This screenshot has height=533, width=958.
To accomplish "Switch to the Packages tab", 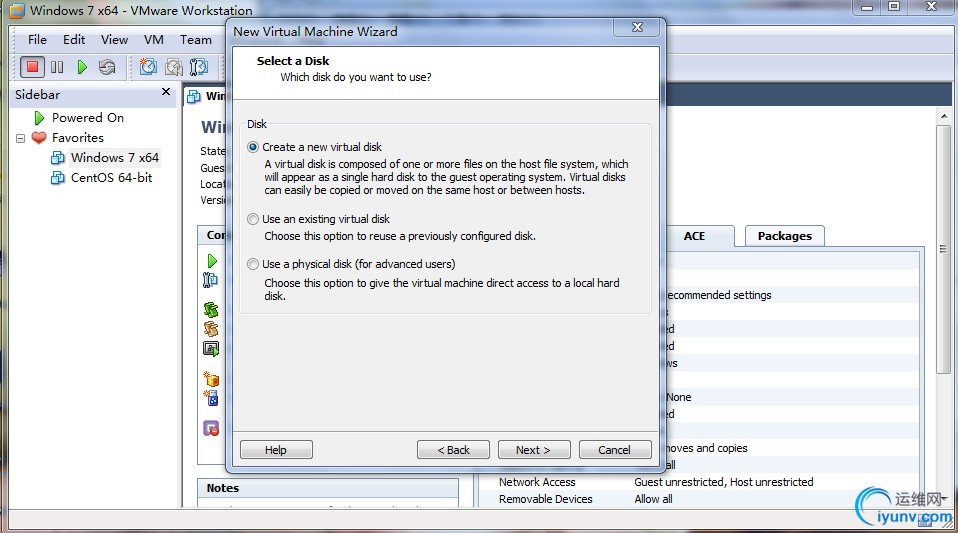I will 784,236.
